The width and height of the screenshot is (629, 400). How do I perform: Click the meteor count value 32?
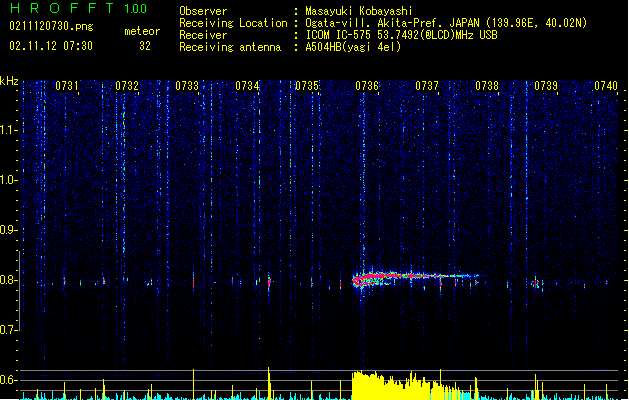pyautogui.click(x=145, y=46)
